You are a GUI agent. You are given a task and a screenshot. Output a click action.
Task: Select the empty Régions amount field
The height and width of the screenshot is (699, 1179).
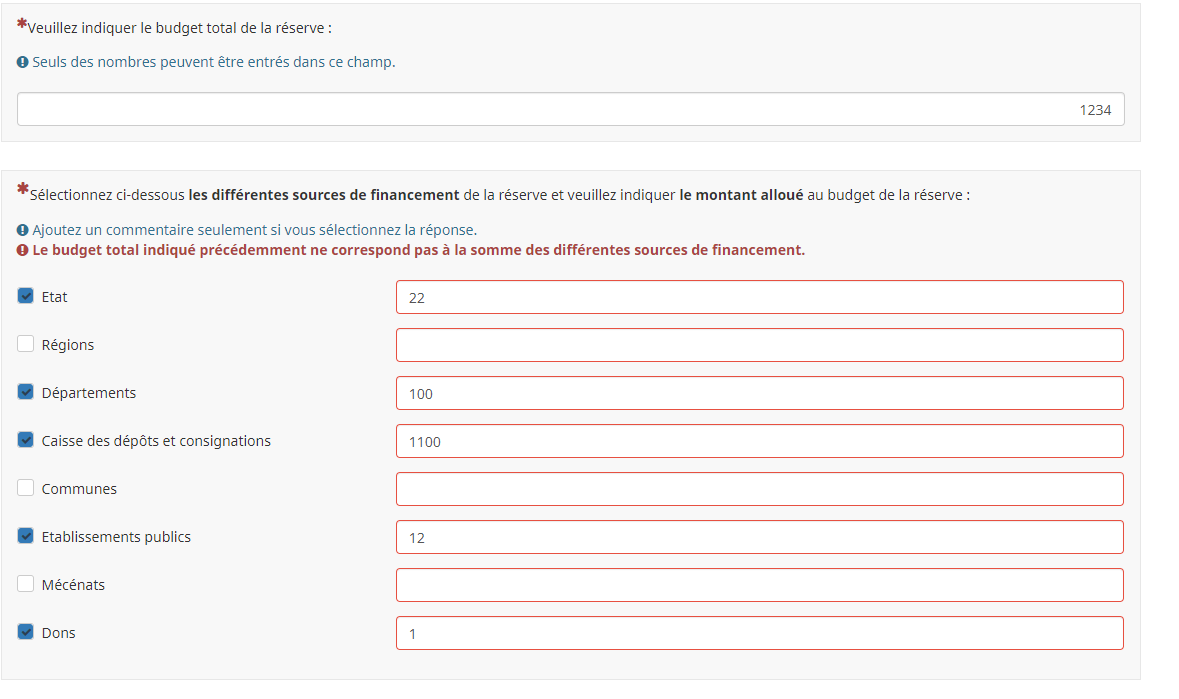click(759, 346)
